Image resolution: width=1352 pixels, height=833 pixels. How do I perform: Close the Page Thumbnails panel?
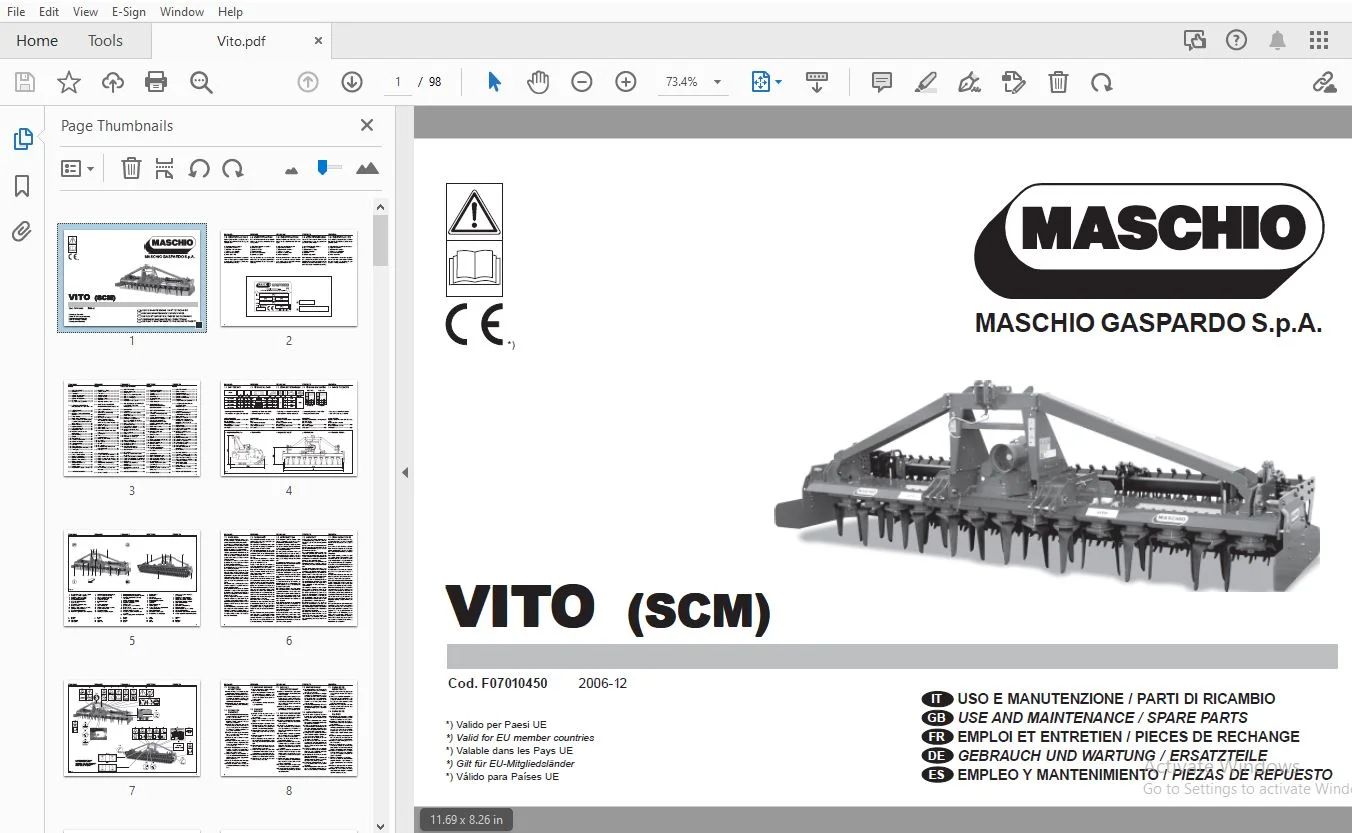click(367, 125)
